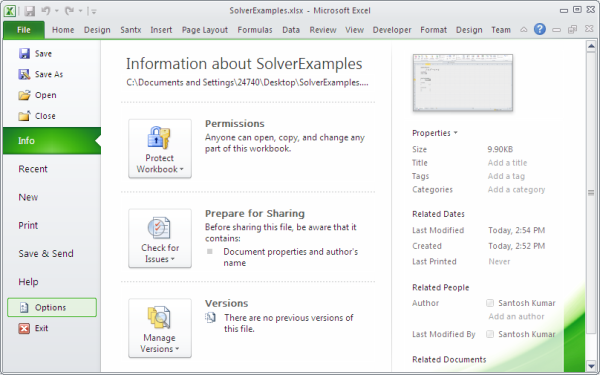Click Author Santosh Kumar presence icon

490,303
